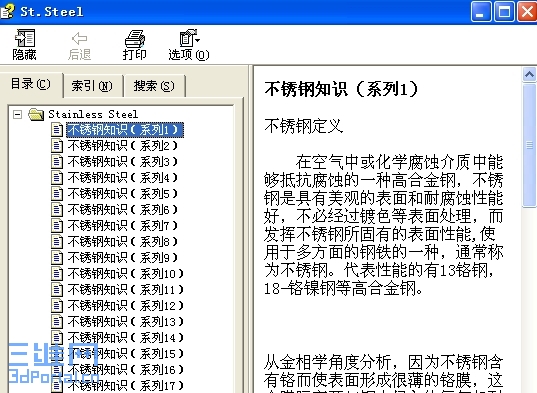Switch to the 目录 (Contents) tab

(31, 84)
